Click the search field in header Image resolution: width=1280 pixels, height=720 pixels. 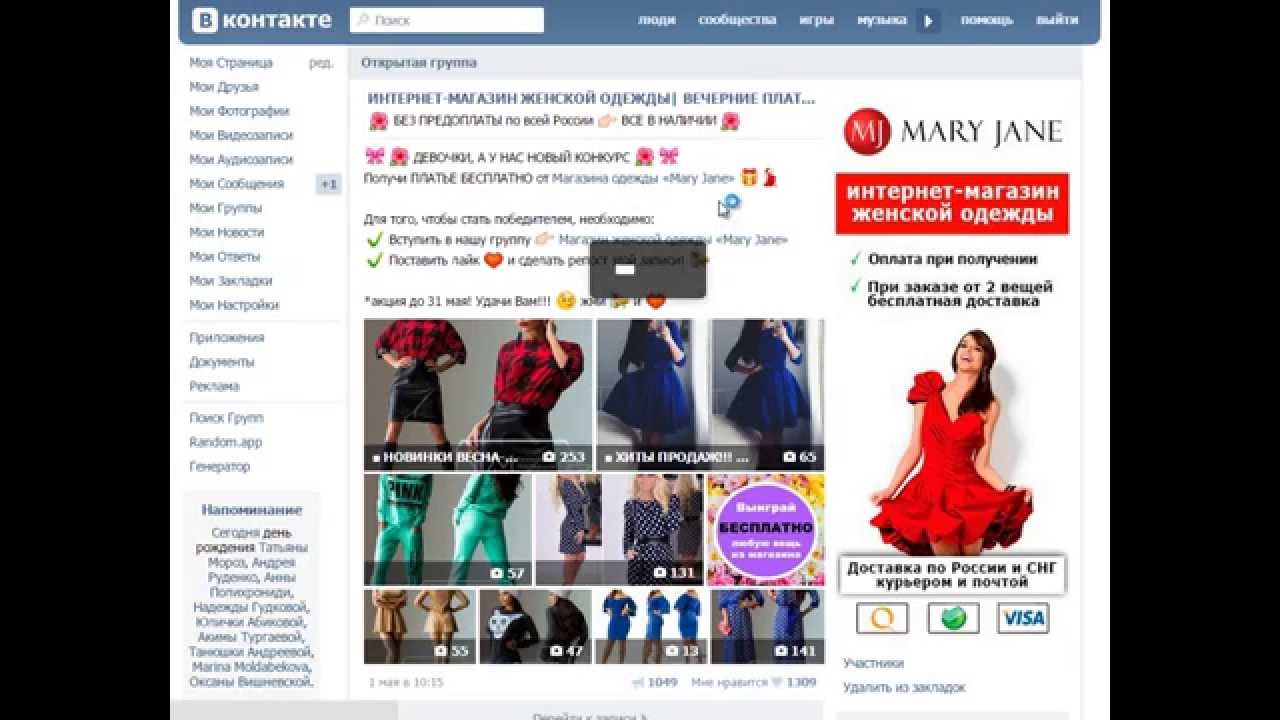(447, 20)
